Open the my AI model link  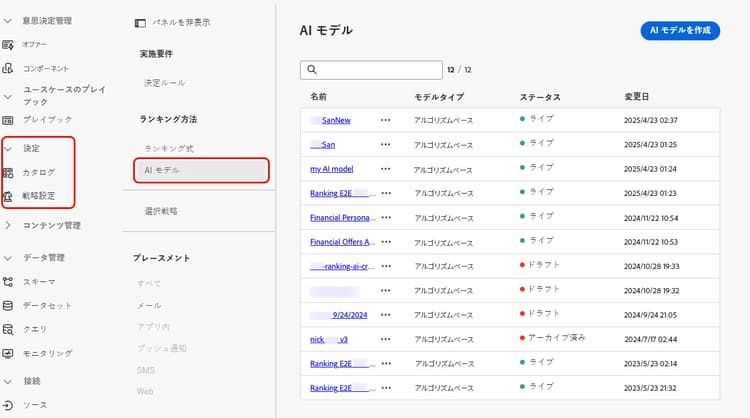coord(331,168)
